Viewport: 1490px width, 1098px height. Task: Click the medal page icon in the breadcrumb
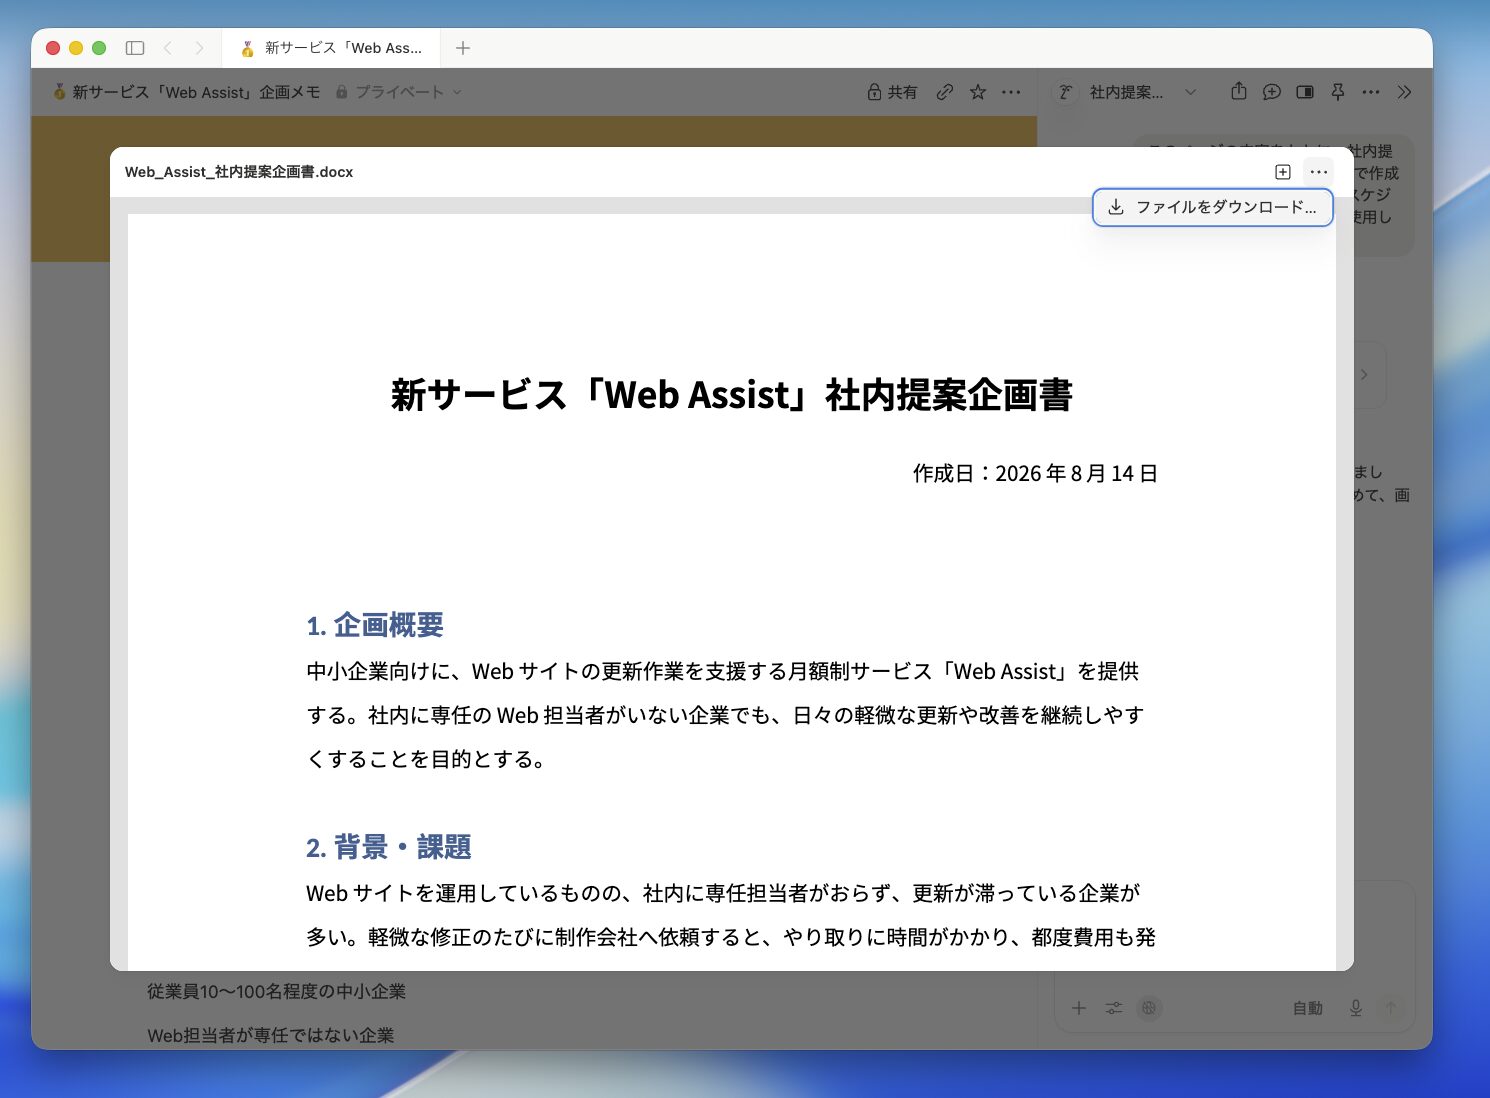point(59,92)
